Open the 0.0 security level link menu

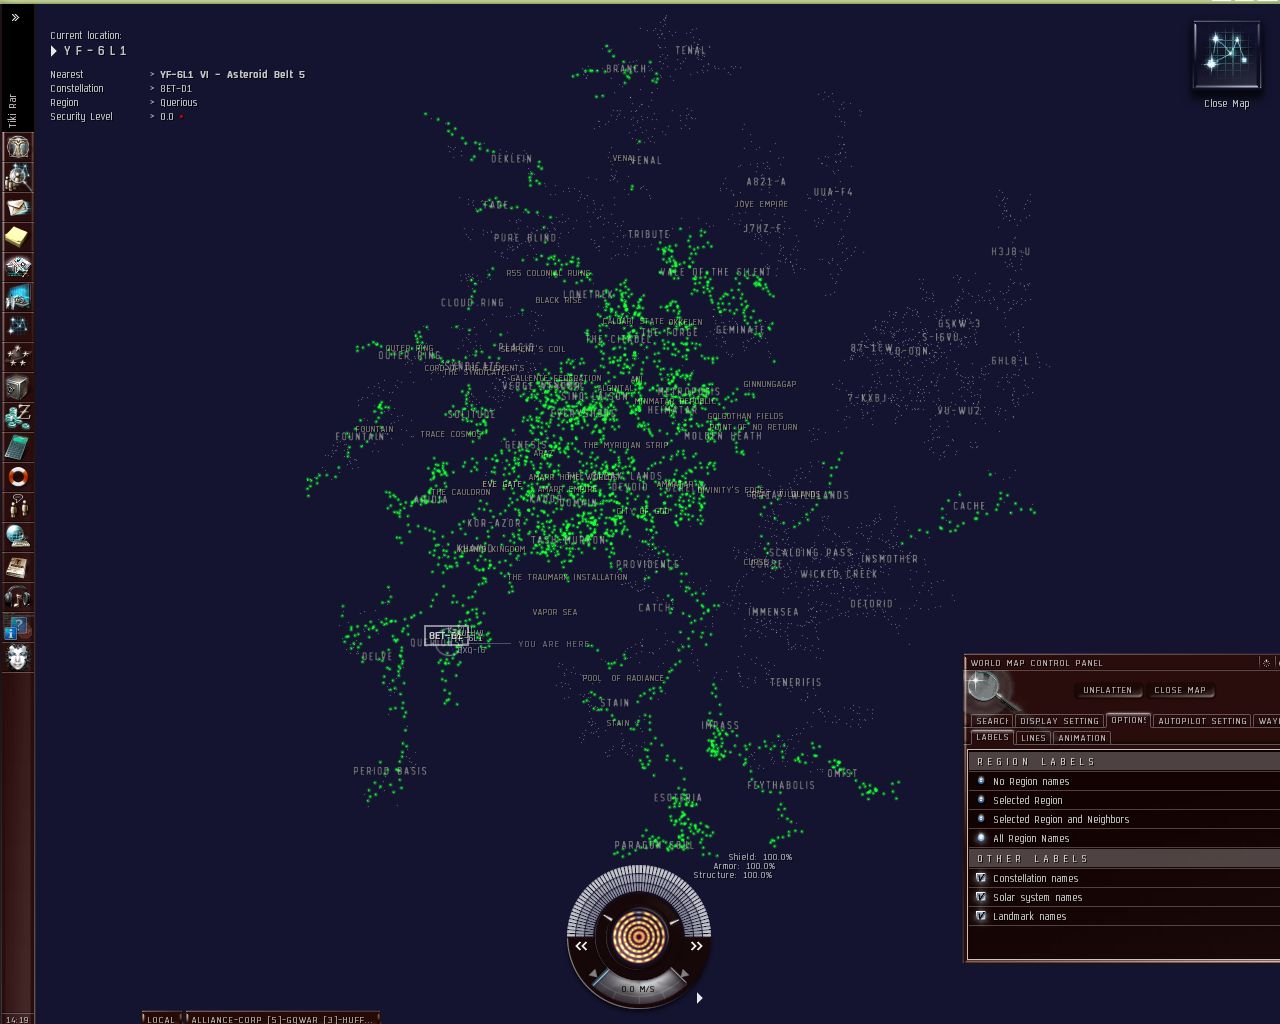click(x=167, y=116)
